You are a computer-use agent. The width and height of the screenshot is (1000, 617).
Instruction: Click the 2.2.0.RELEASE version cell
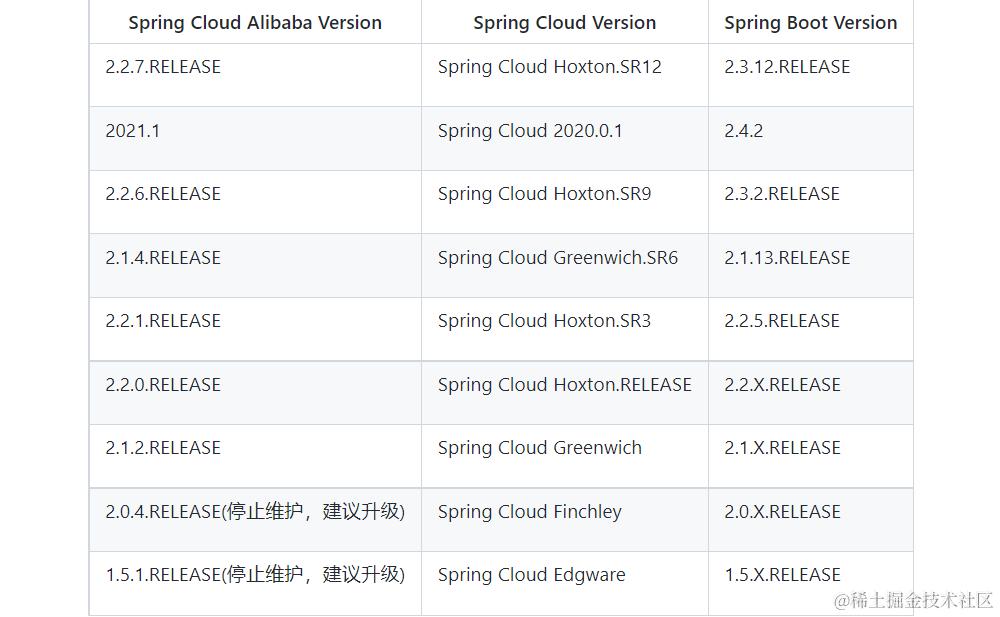[162, 385]
